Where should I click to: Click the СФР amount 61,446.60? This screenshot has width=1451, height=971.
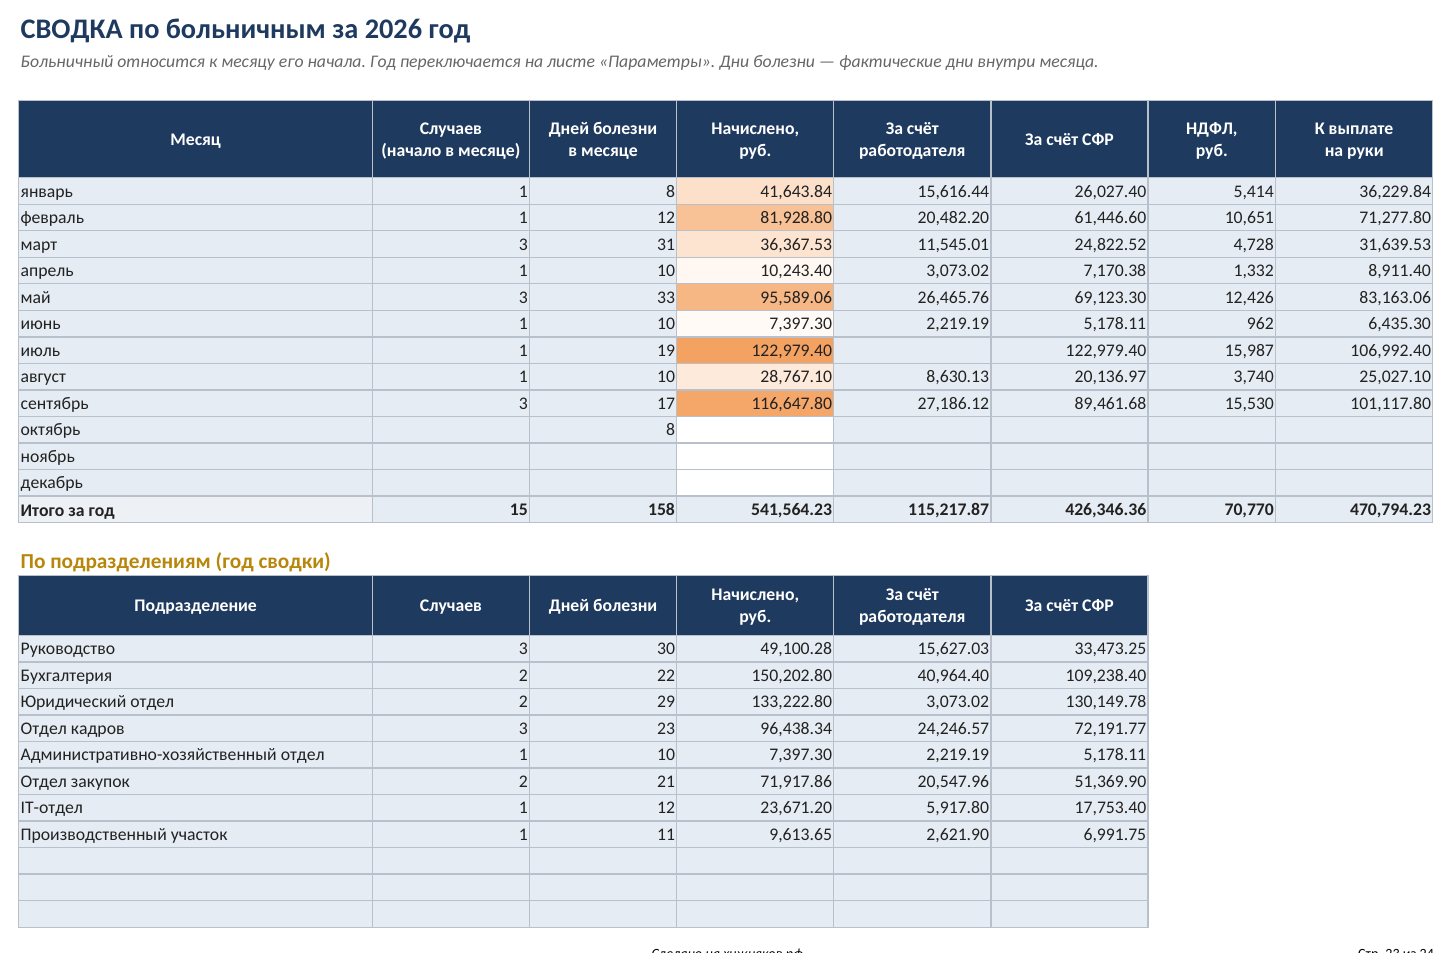tap(1070, 217)
